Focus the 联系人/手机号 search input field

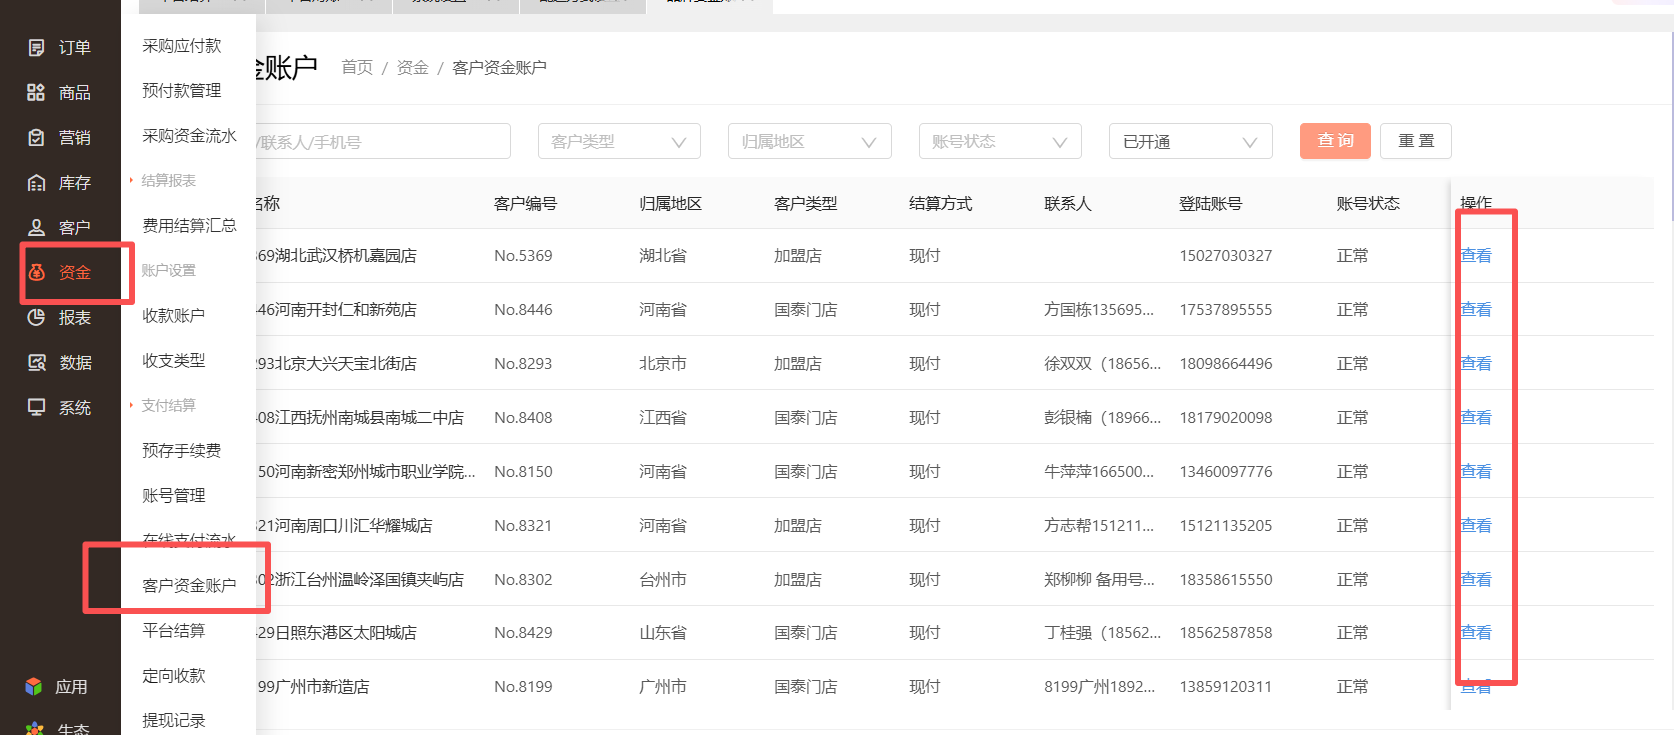click(383, 141)
